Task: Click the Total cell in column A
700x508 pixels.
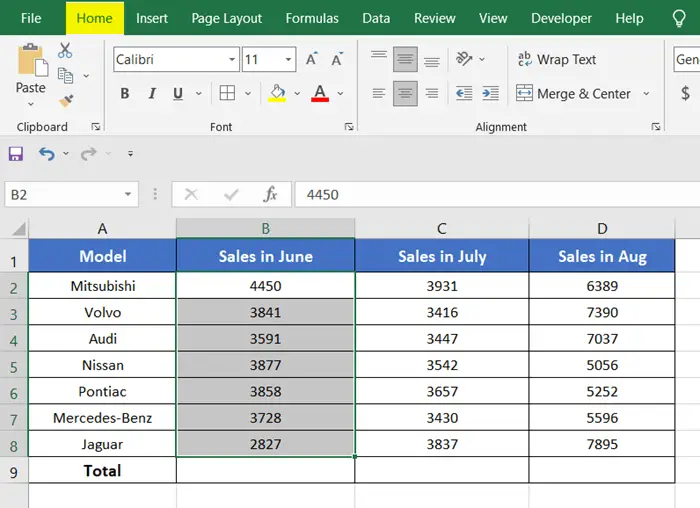Action: click(x=102, y=471)
